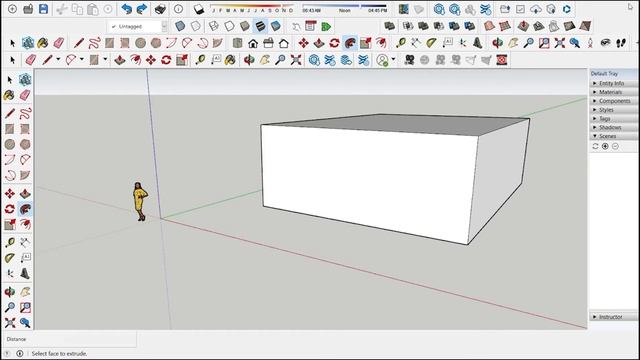Image resolution: width=640 pixels, height=360 pixels.
Task: Switch to Hidden Line face style
Action: (229, 26)
